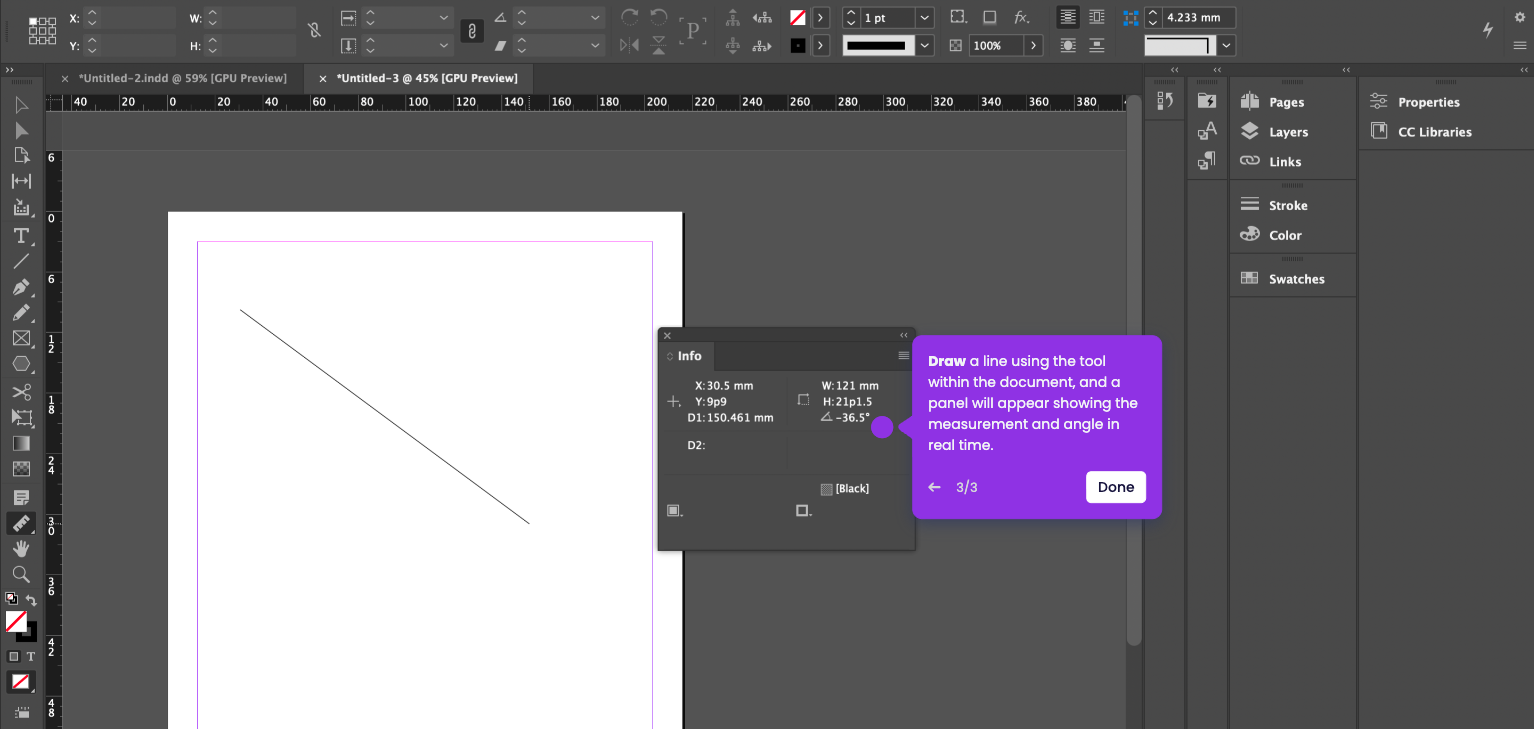Select the Gradient Swatch tool
The height and width of the screenshot is (729, 1534).
coord(21,443)
